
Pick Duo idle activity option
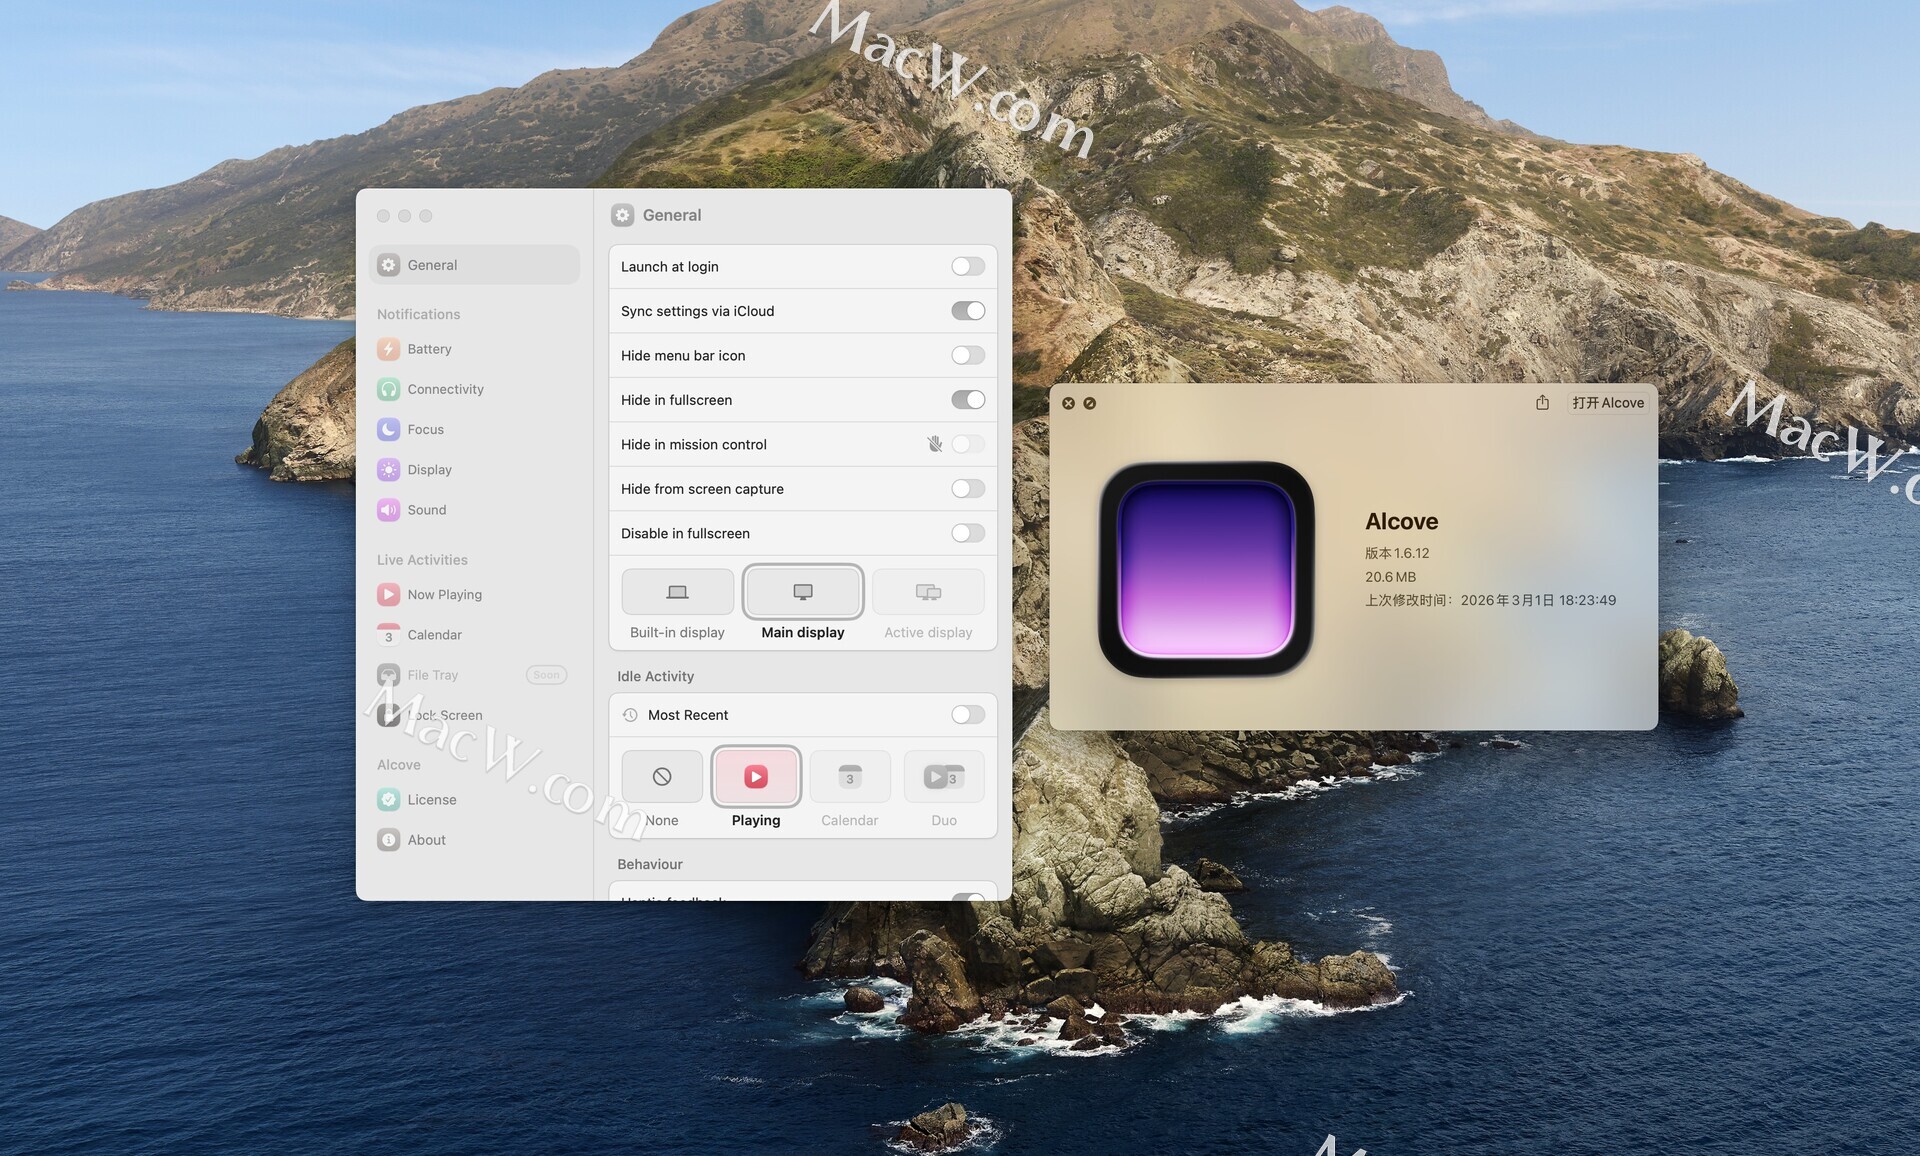(x=943, y=778)
